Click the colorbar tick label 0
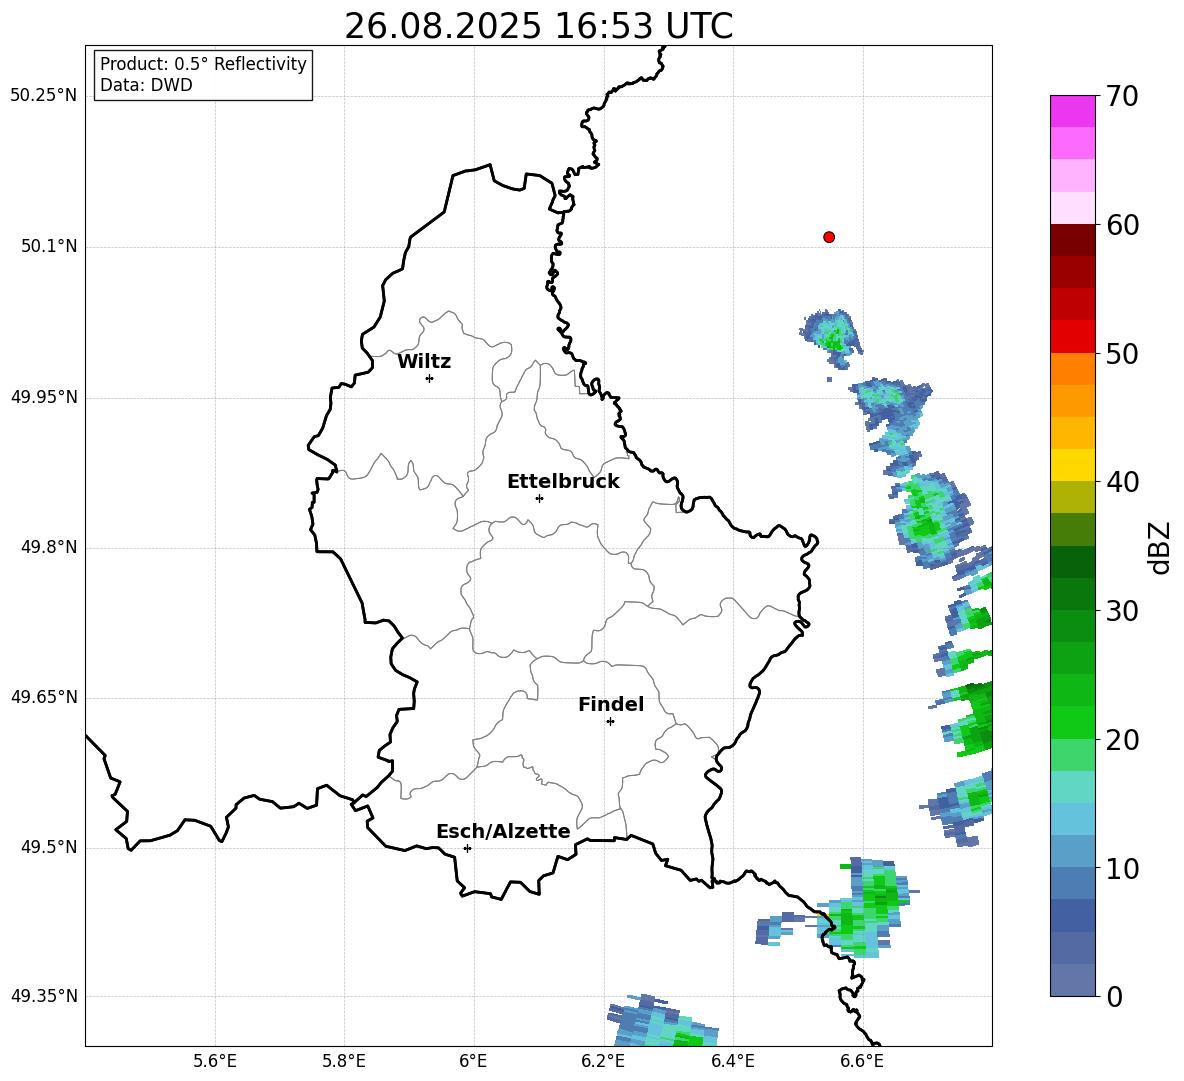1184x1081 pixels. 1114,996
